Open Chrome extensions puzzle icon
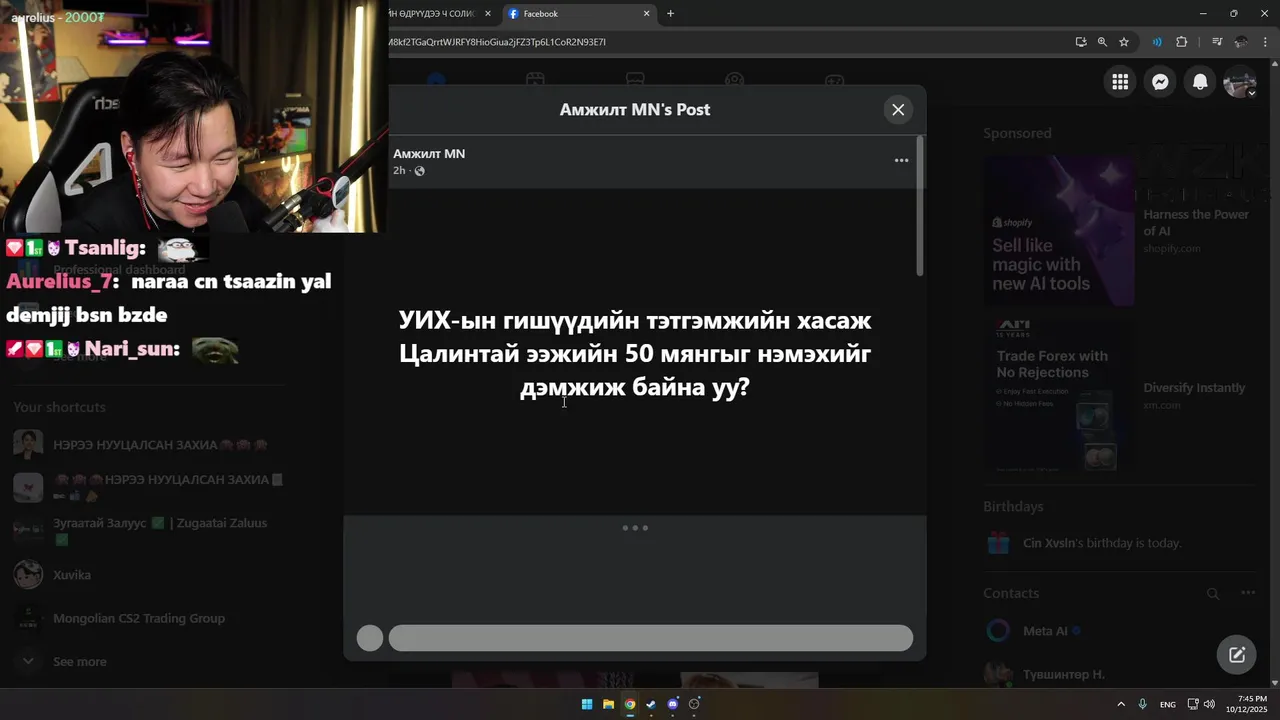This screenshot has height=720, width=1280. (x=1181, y=42)
